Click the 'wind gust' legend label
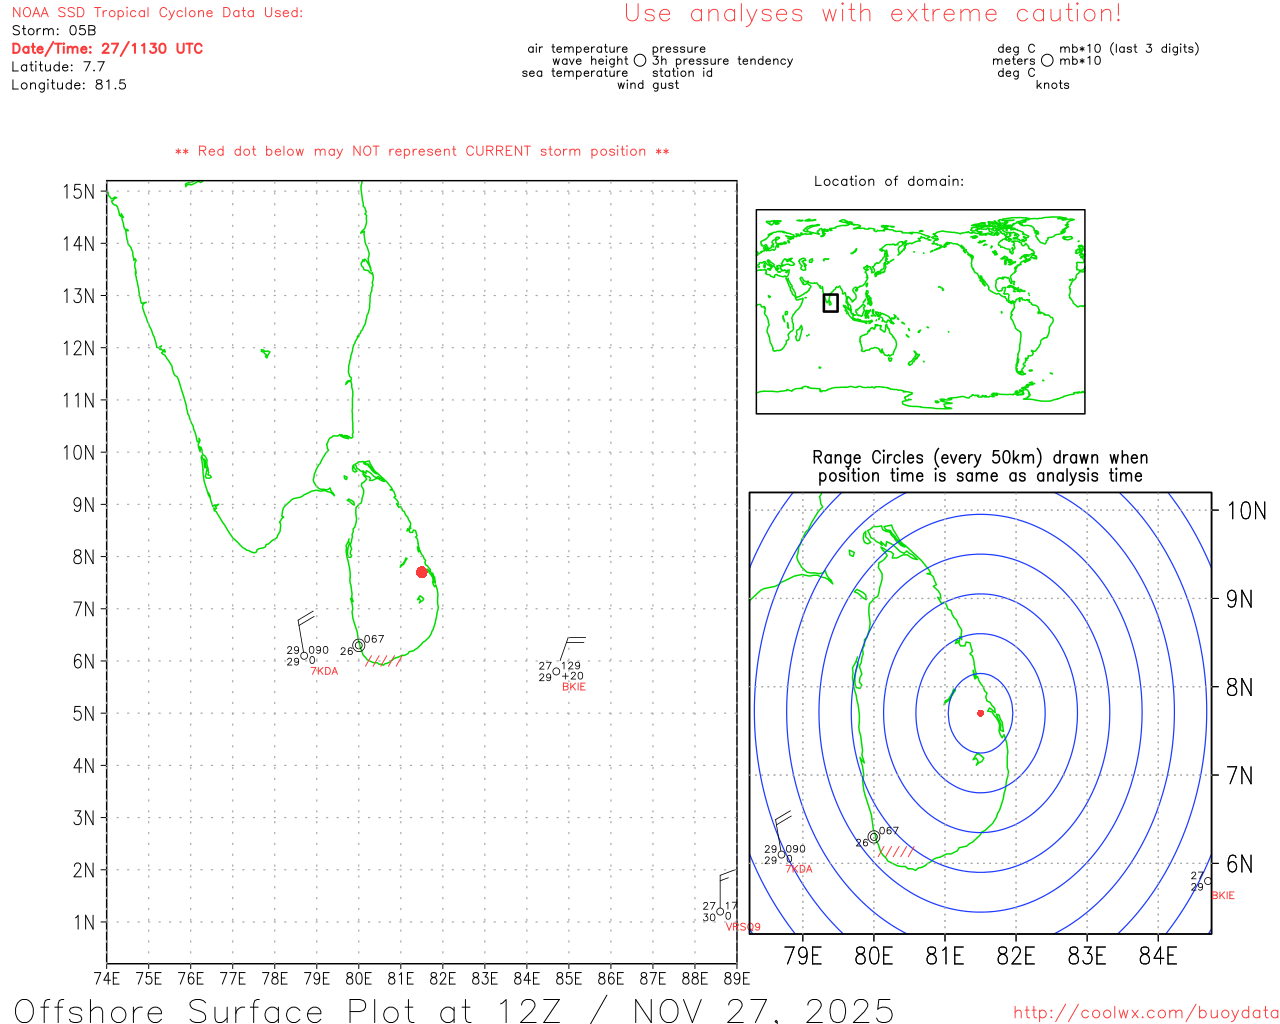The image size is (1280, 1024). coord(648,85)
